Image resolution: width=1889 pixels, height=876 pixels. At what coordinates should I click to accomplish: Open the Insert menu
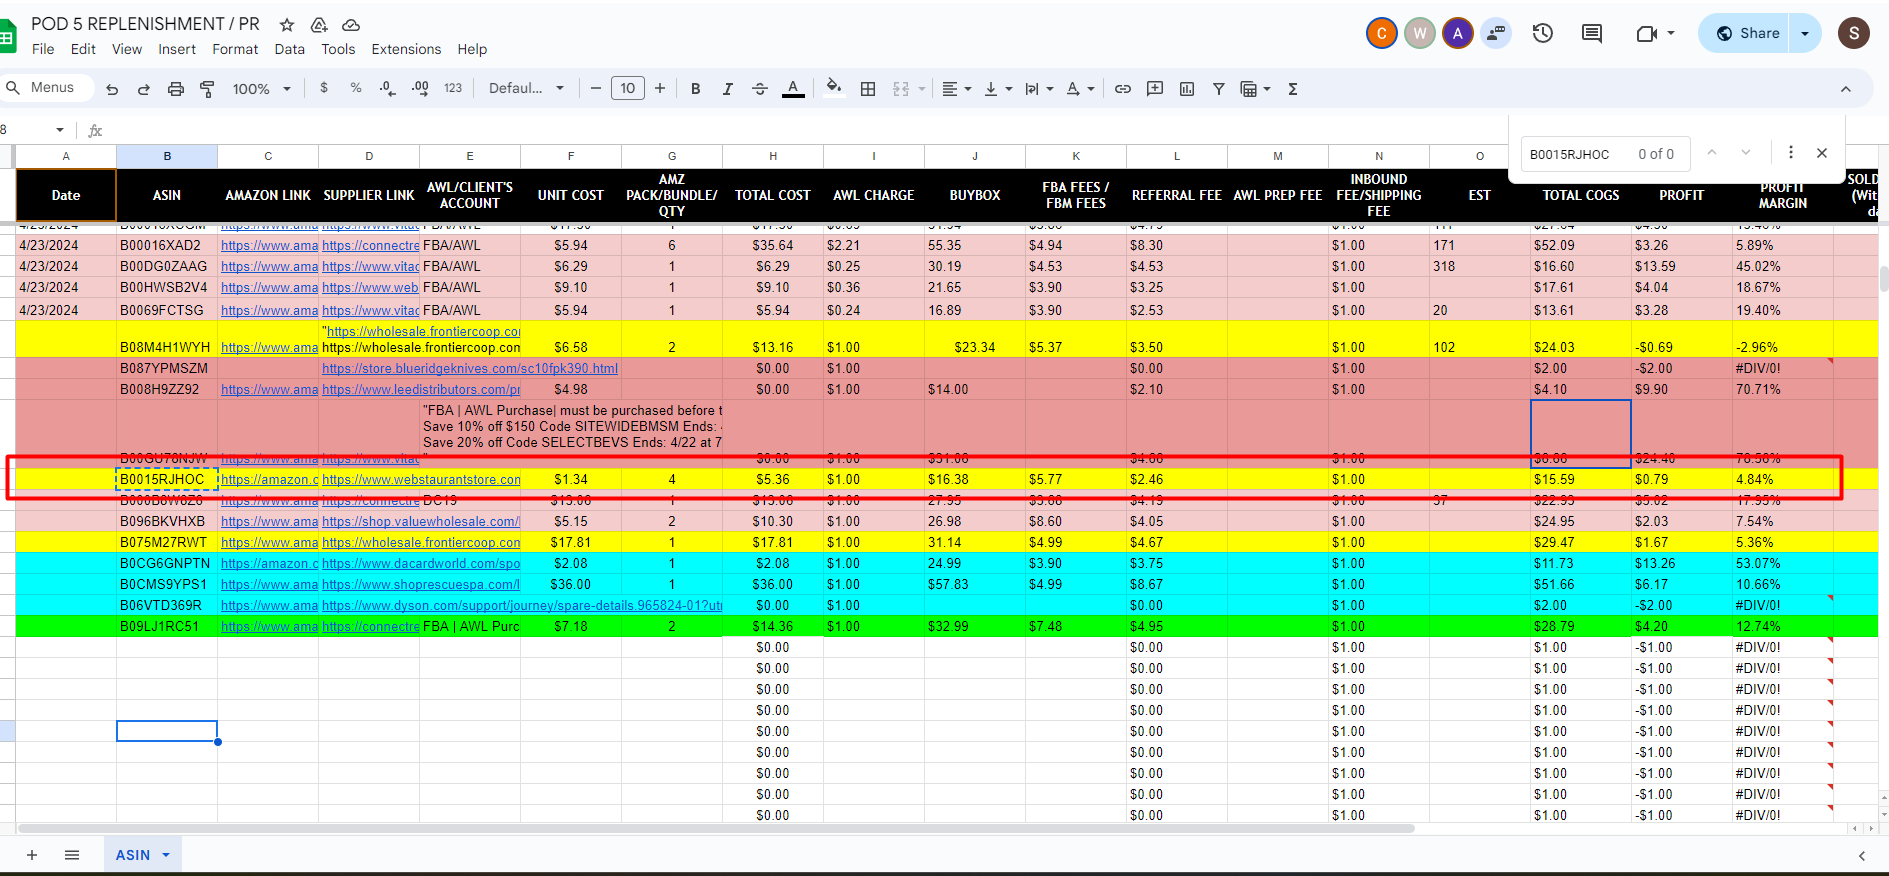[177, 49]
